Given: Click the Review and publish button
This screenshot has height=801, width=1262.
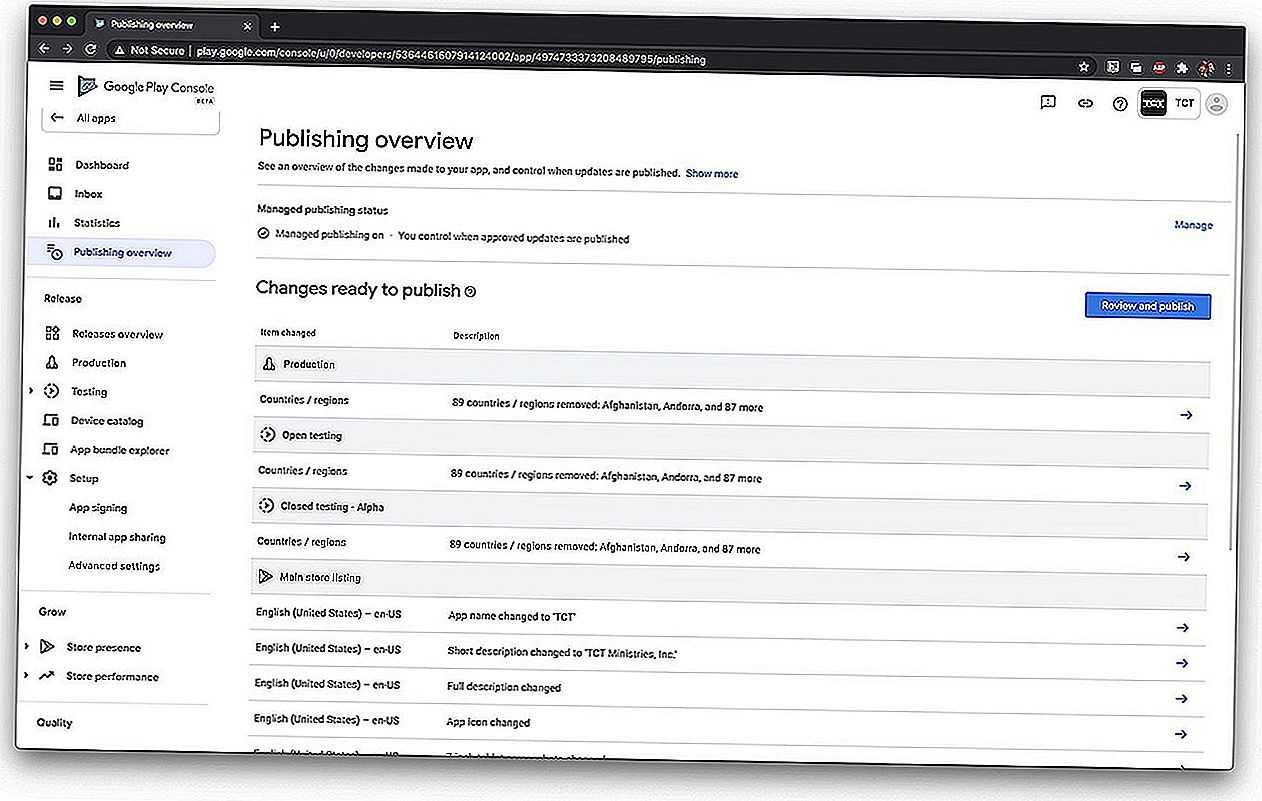Looking at the screenshot, I should (1147, 306).
